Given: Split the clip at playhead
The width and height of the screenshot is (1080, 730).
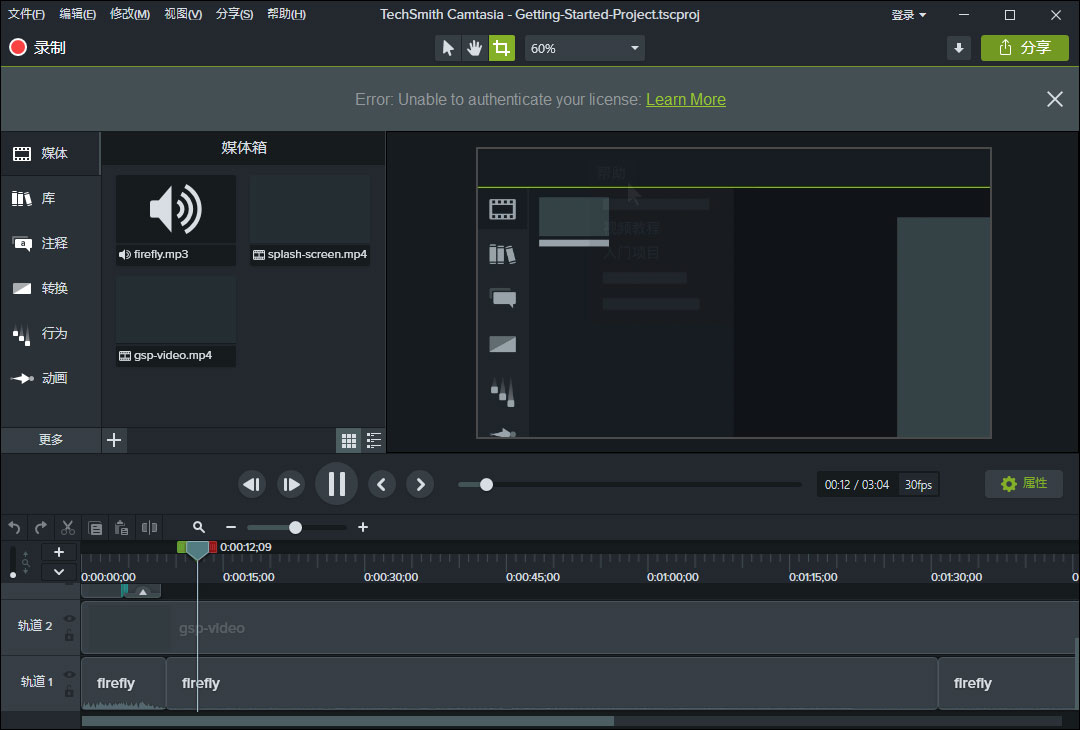Looking at the screenshot, I should [149, 527].
